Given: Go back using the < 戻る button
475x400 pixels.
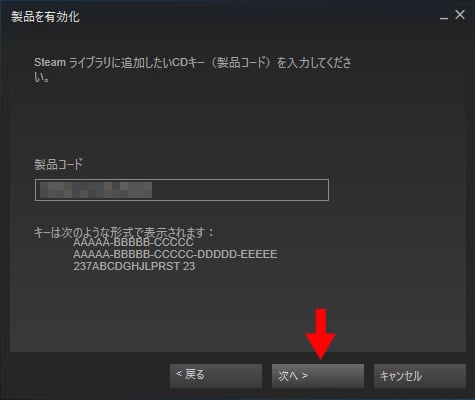Looking at the screenshot, I should pyautogui.click(x=216, y=376).
